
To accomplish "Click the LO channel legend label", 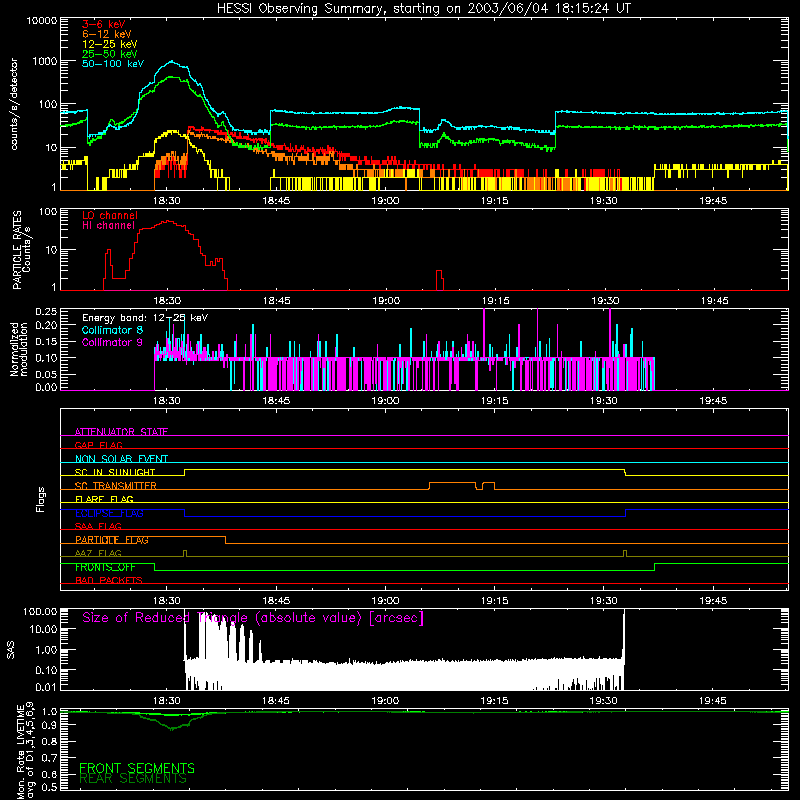I will point(110,215).
